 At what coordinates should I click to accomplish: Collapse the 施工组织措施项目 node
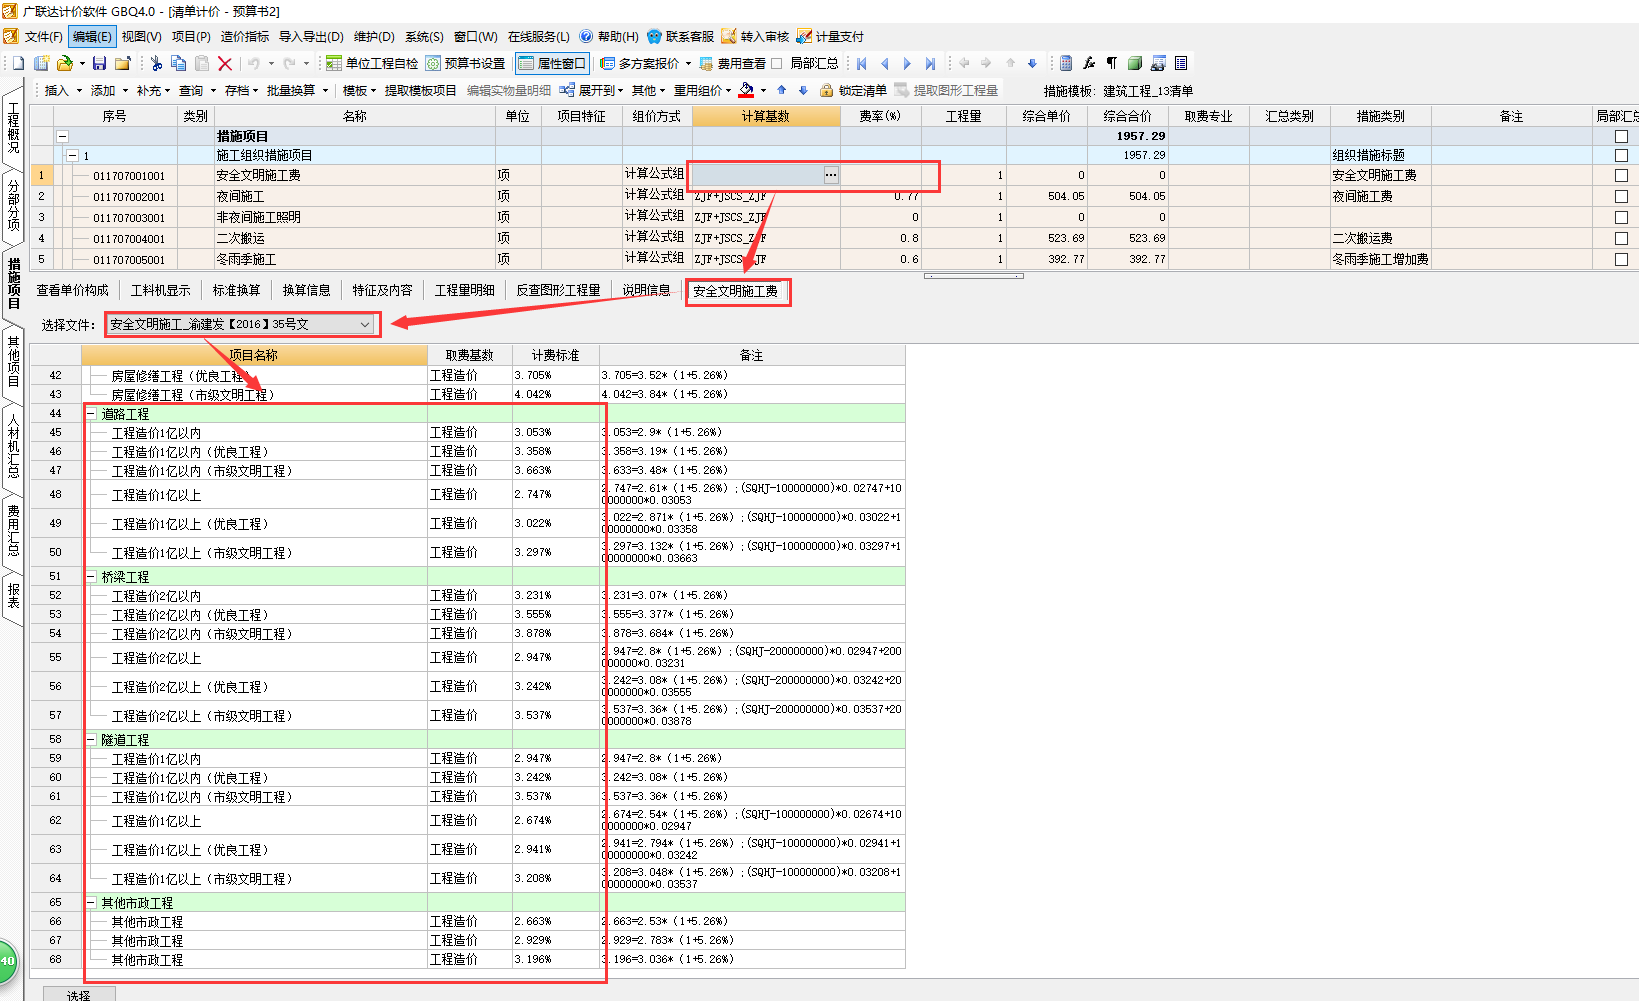[72, 155]
